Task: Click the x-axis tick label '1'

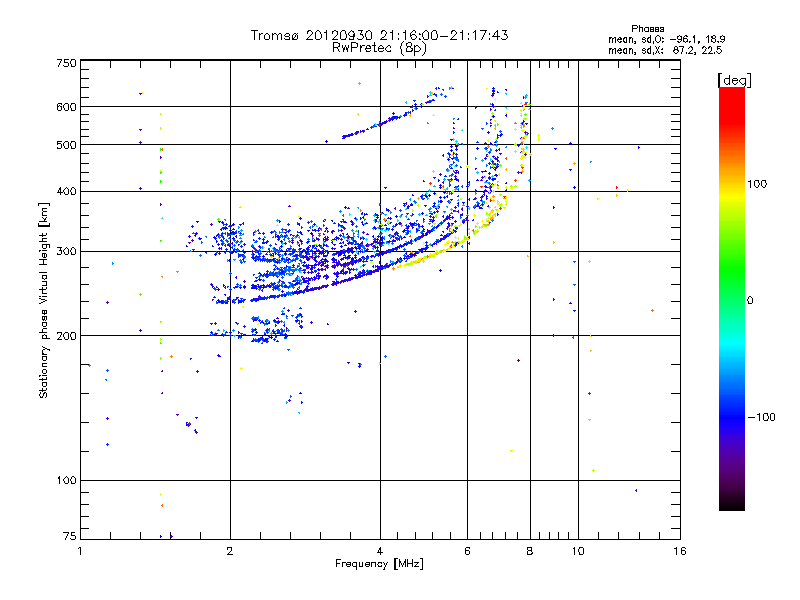Action: [x=80, y=551]
